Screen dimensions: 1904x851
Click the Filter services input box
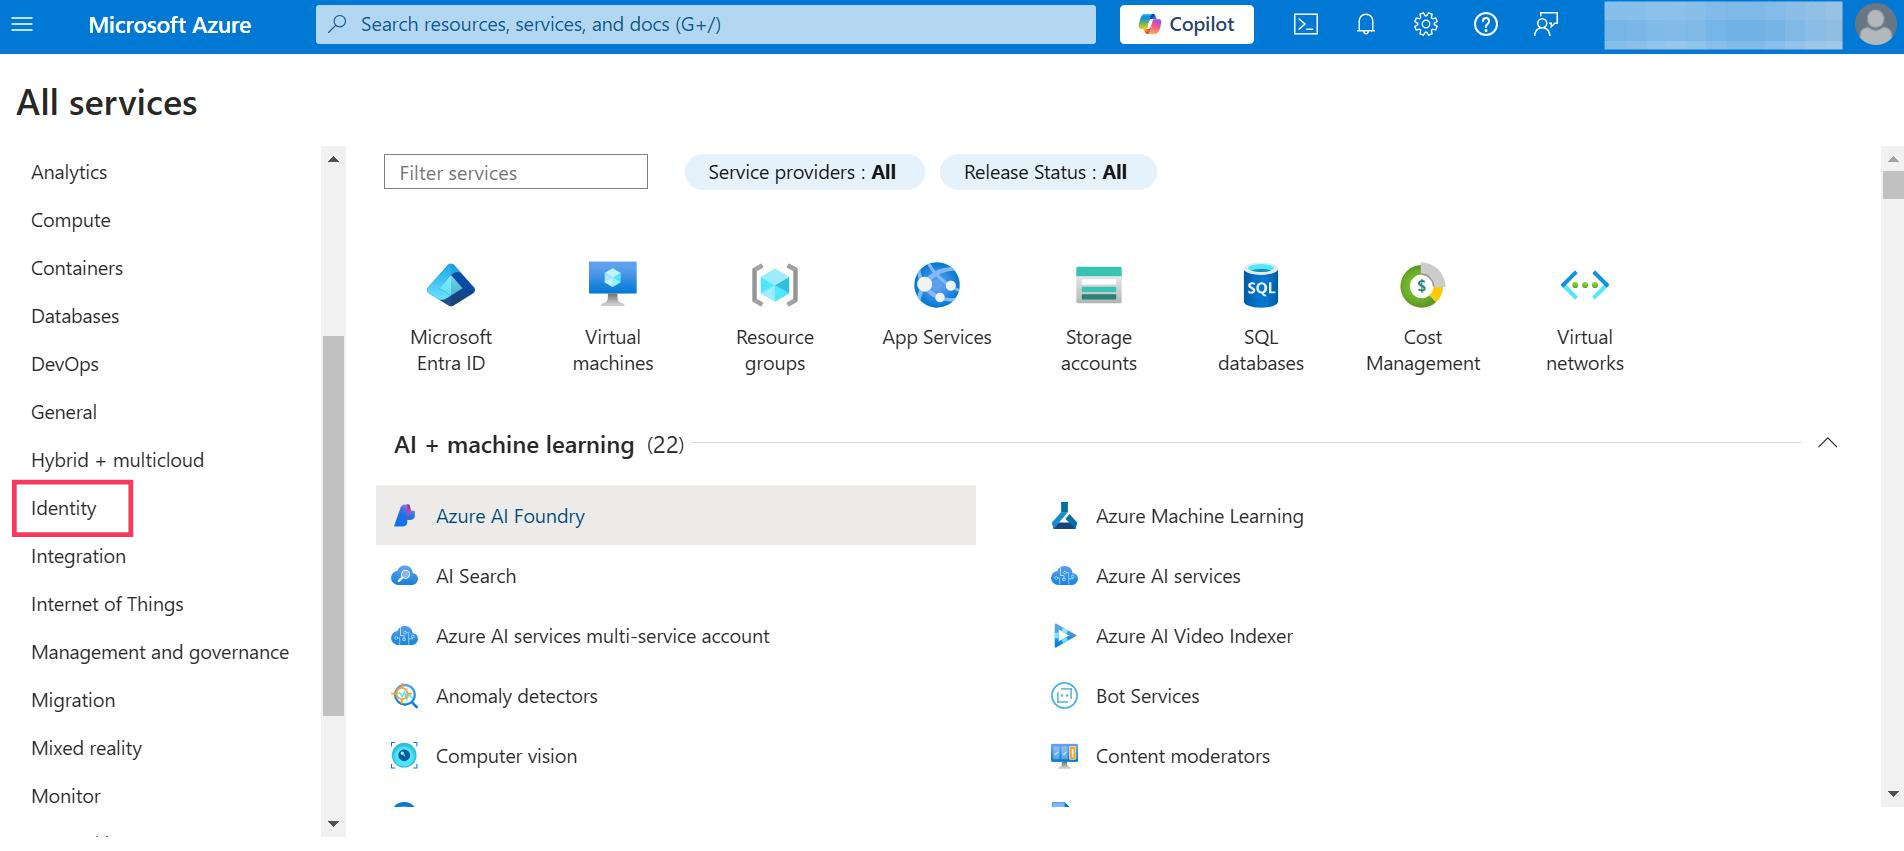(516, 172)
